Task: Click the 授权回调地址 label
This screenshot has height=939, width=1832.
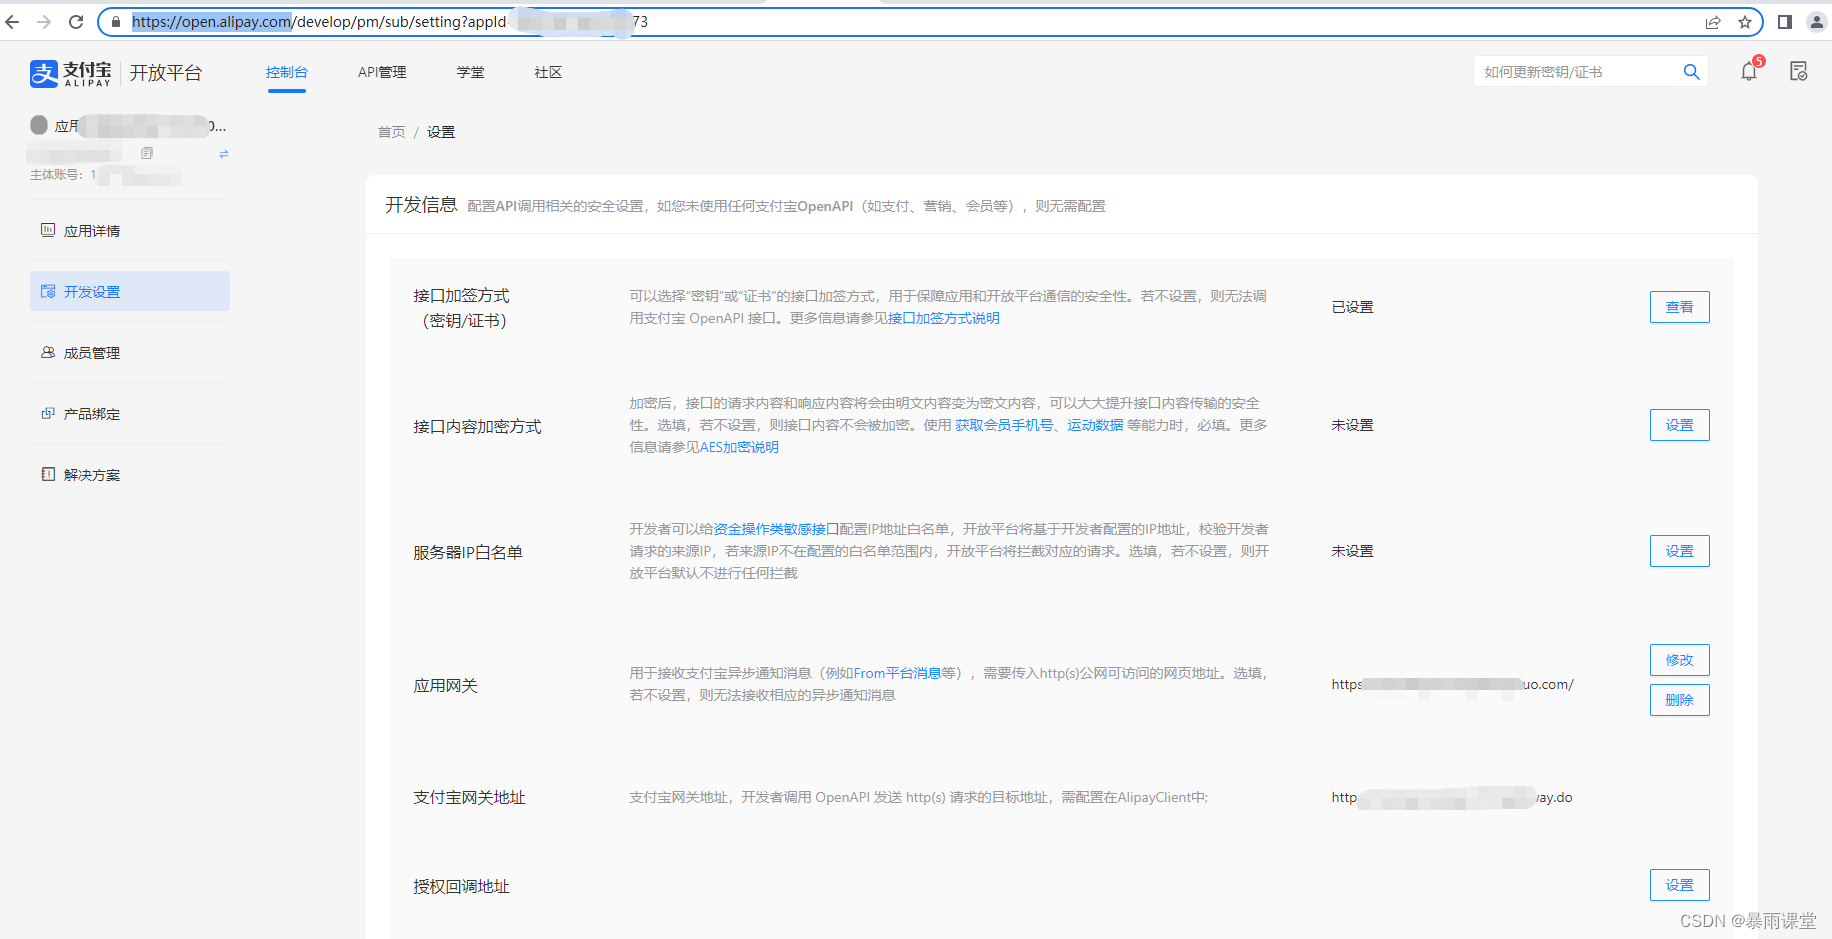Action: (461, 886)
